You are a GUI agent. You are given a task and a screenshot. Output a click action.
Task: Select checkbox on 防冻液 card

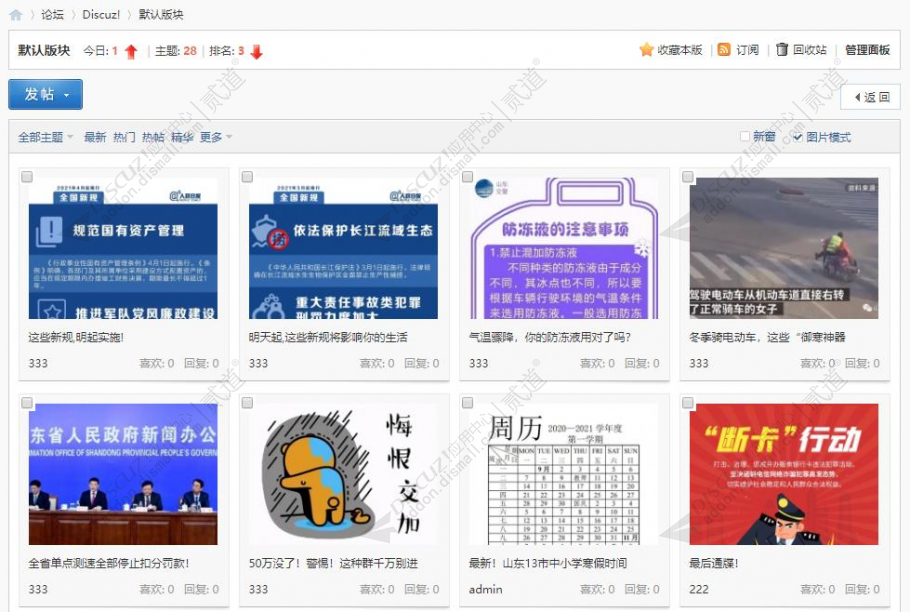pyautogui.click(x=467, y=176)
